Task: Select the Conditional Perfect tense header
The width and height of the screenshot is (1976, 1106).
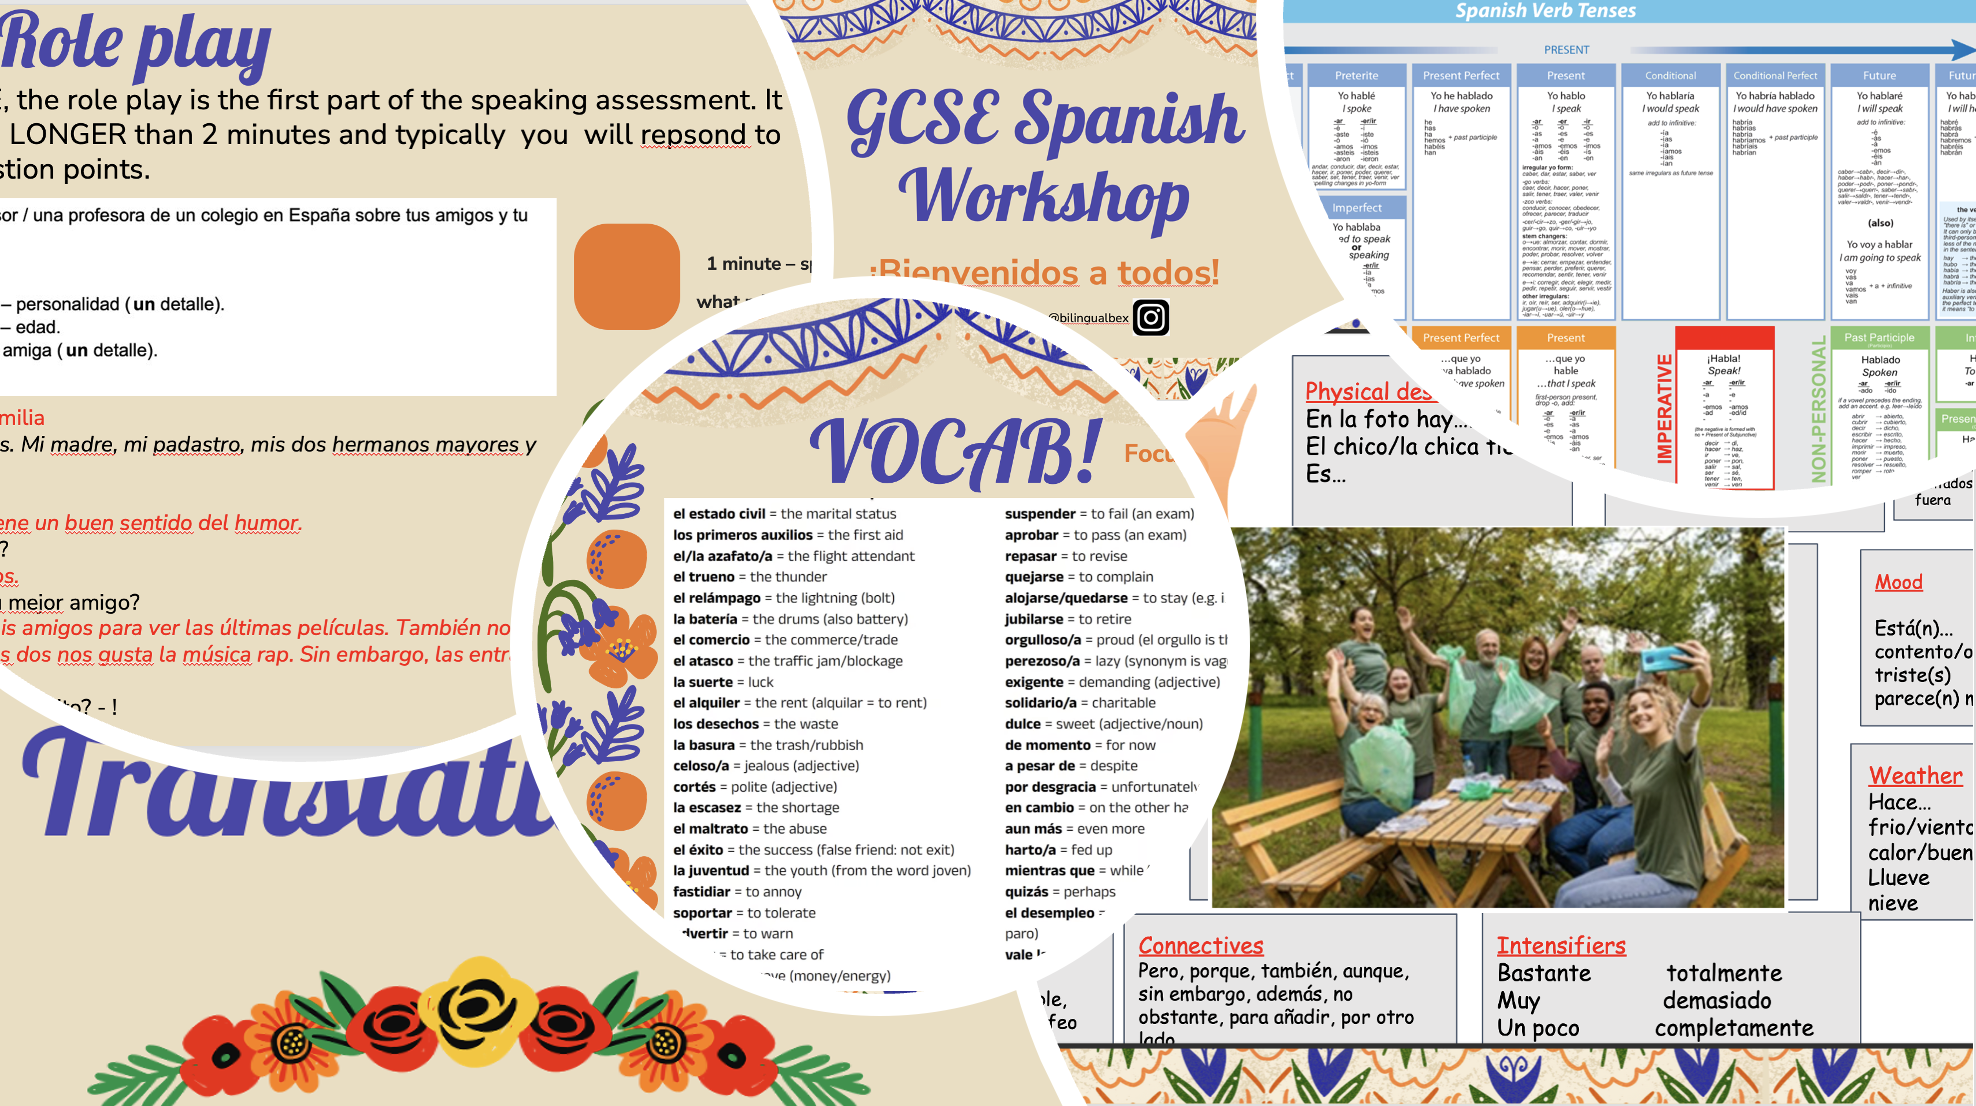Action: coord(1775,76)
